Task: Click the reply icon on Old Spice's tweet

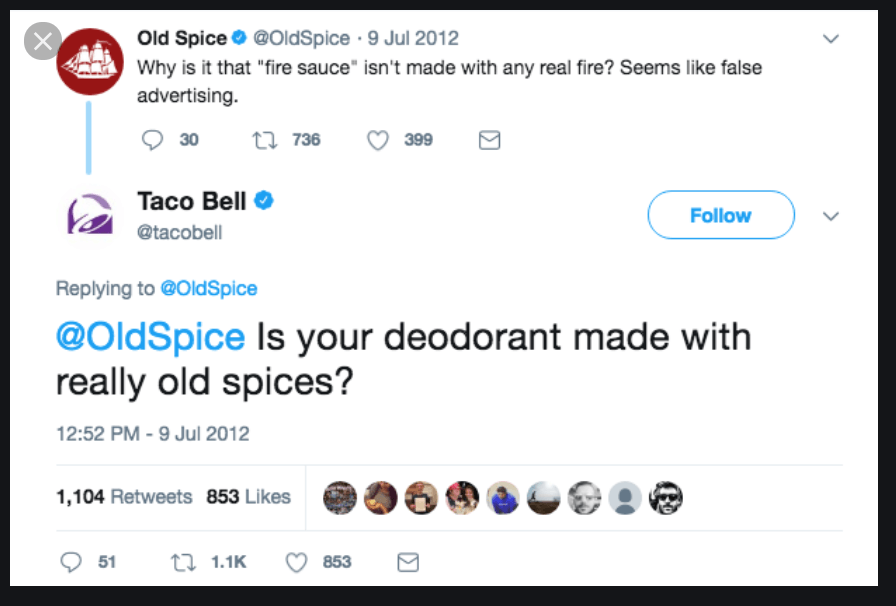Action: tap(151, 140)
